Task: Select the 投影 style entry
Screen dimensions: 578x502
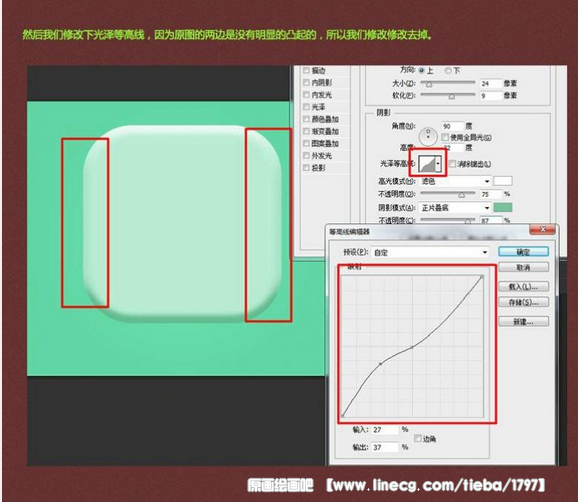Action: (x=318, y=168)
